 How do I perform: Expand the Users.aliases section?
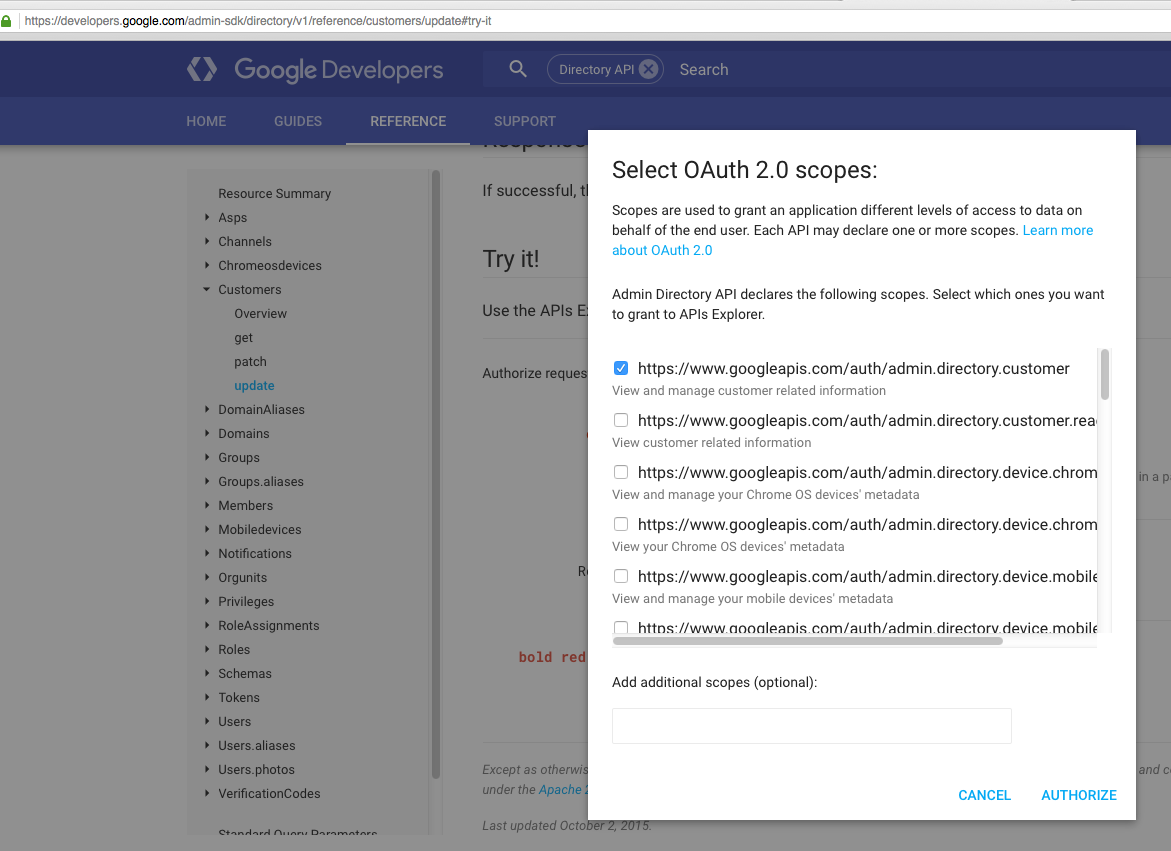(207, 745)
